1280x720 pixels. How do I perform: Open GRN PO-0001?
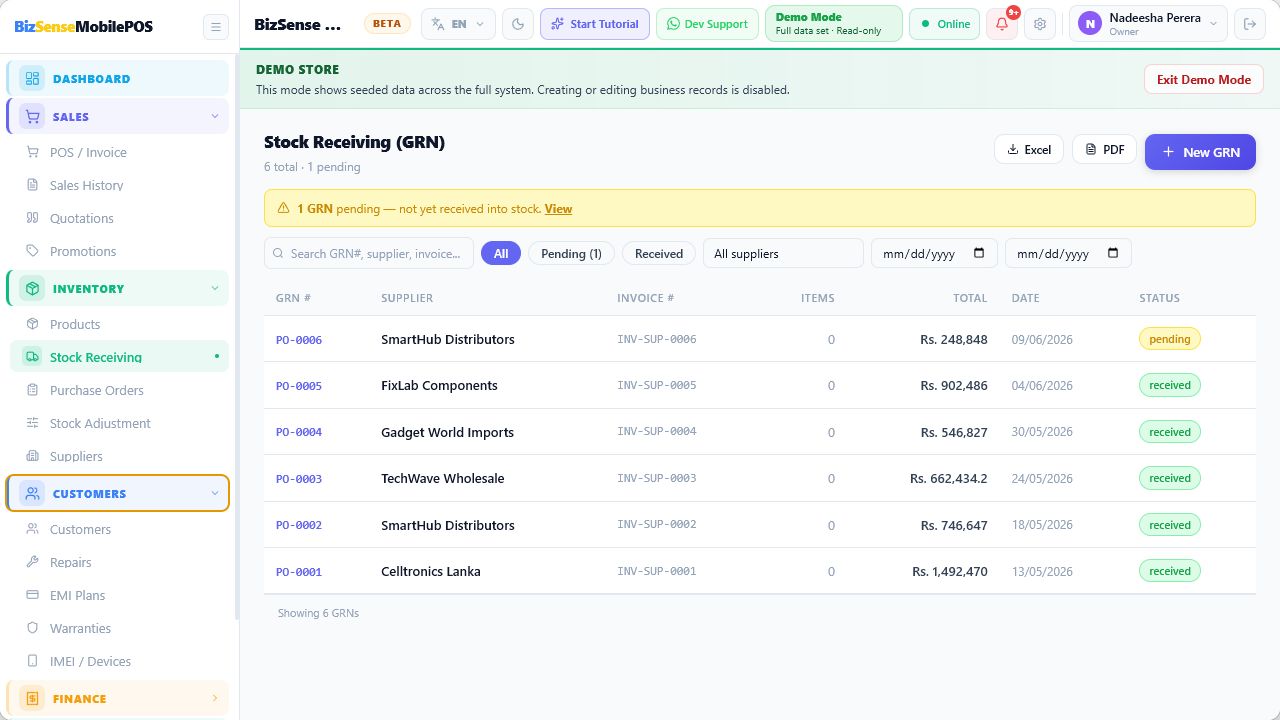point(299,572)
